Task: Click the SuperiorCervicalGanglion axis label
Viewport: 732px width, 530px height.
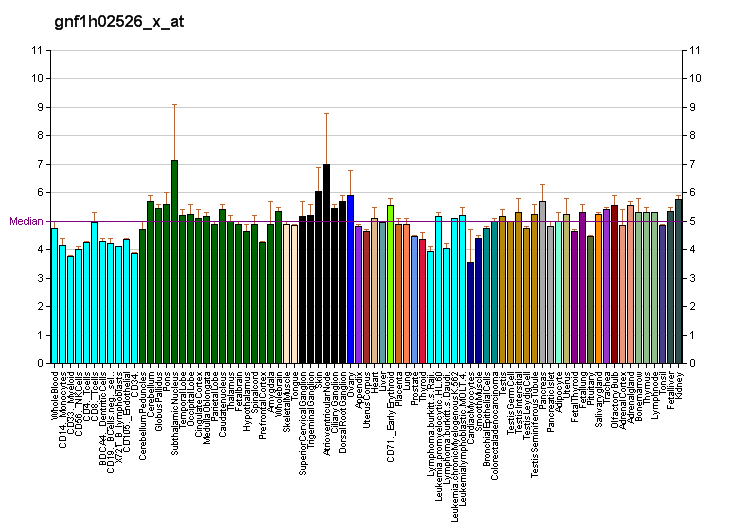Action: pos(302,421)
